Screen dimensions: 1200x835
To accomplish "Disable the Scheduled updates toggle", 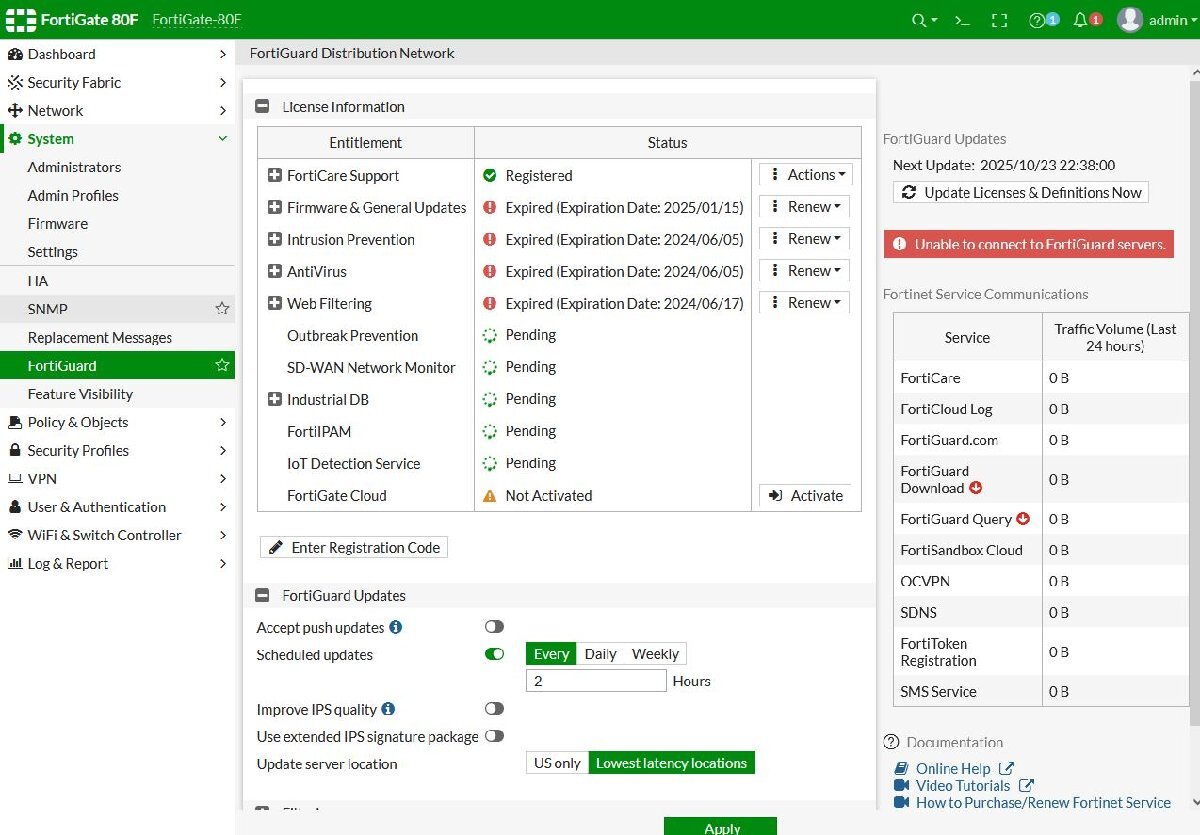I will (x=494, y=654).
